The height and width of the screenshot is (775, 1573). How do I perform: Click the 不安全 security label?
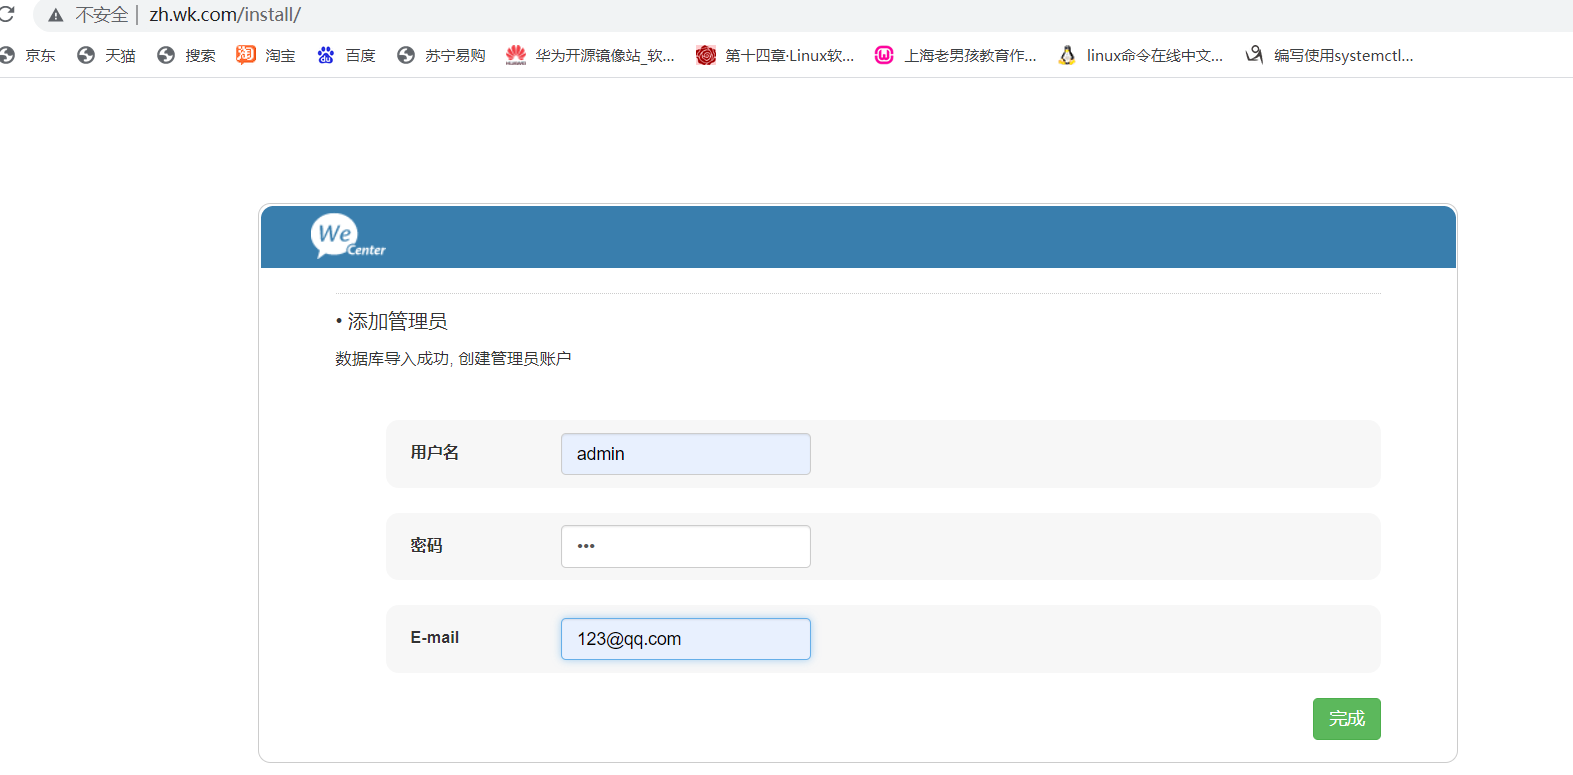click(x=102, y=15)
